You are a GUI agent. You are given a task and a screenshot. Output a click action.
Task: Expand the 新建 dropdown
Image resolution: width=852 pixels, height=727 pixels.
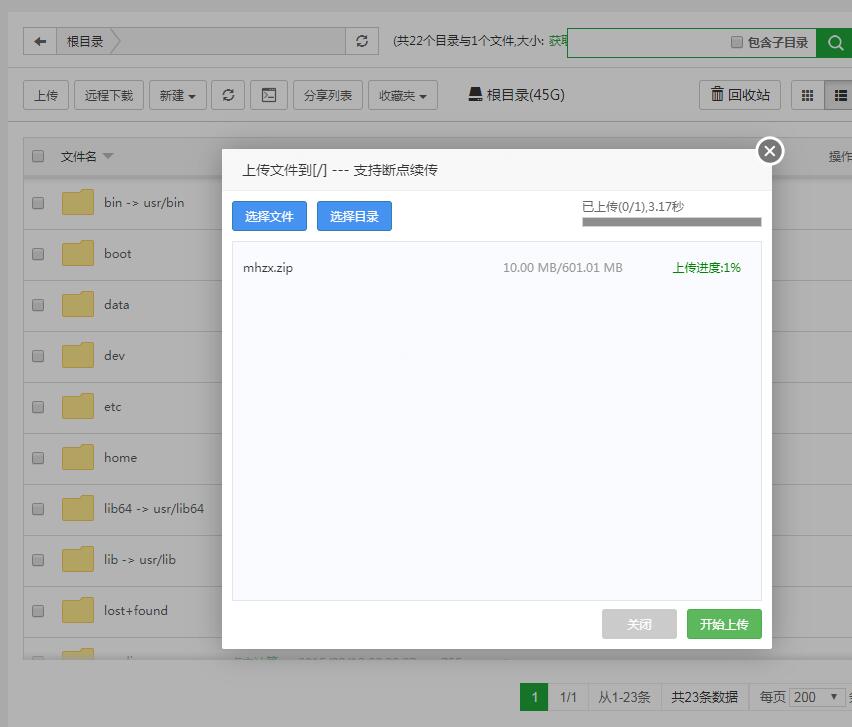pos(178,95)
